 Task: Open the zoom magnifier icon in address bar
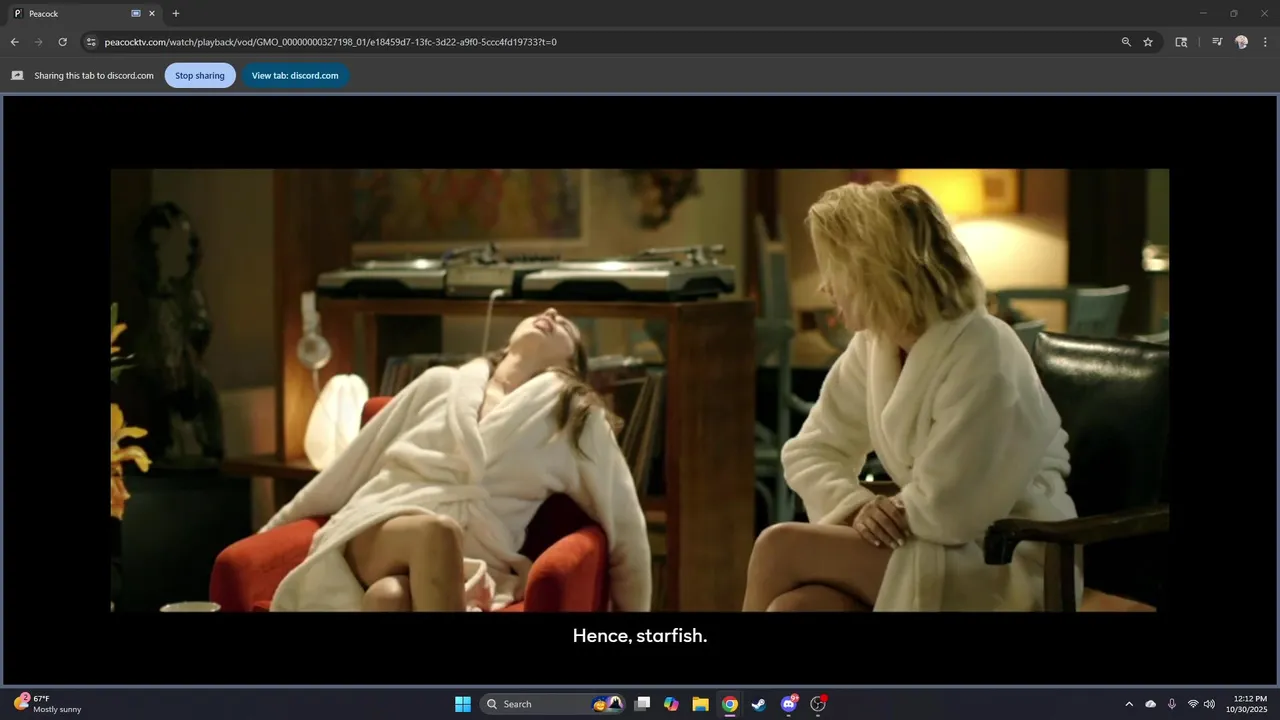tap(1126, 42)
